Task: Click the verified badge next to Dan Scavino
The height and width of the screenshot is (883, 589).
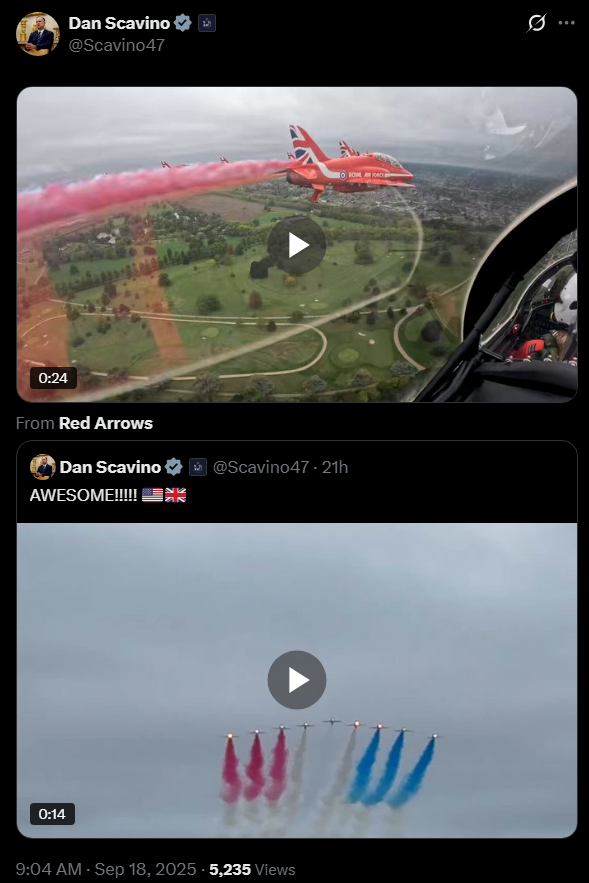Action: pyautogui.click(x=182, y=23)
